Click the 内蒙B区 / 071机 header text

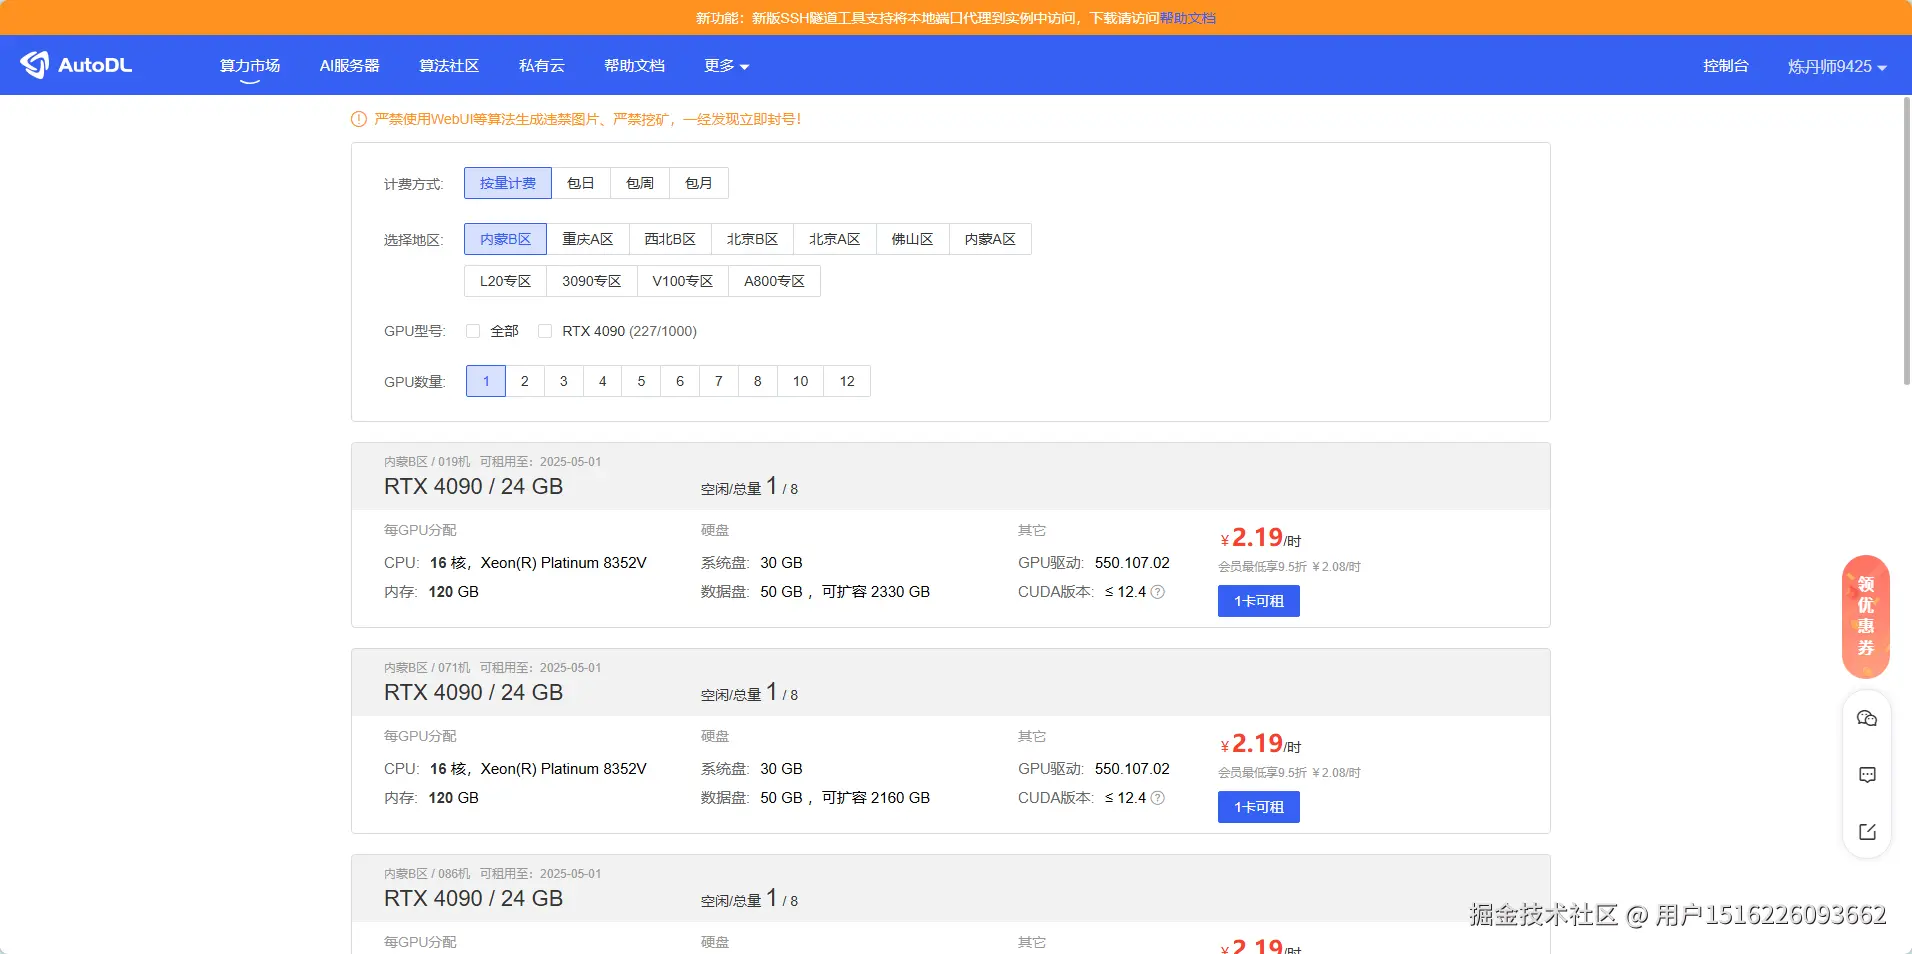pyautogui.click(x=427, y=668)
